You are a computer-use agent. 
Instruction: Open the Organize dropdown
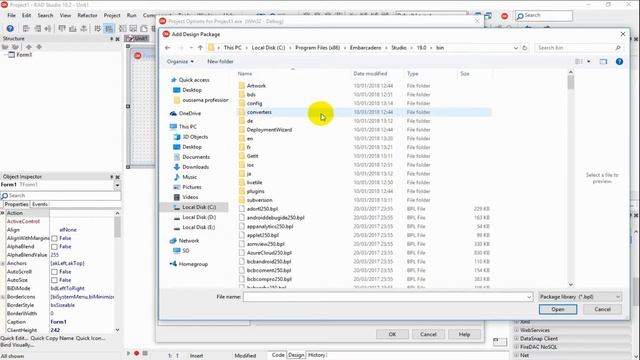click(x=180, y=62)
